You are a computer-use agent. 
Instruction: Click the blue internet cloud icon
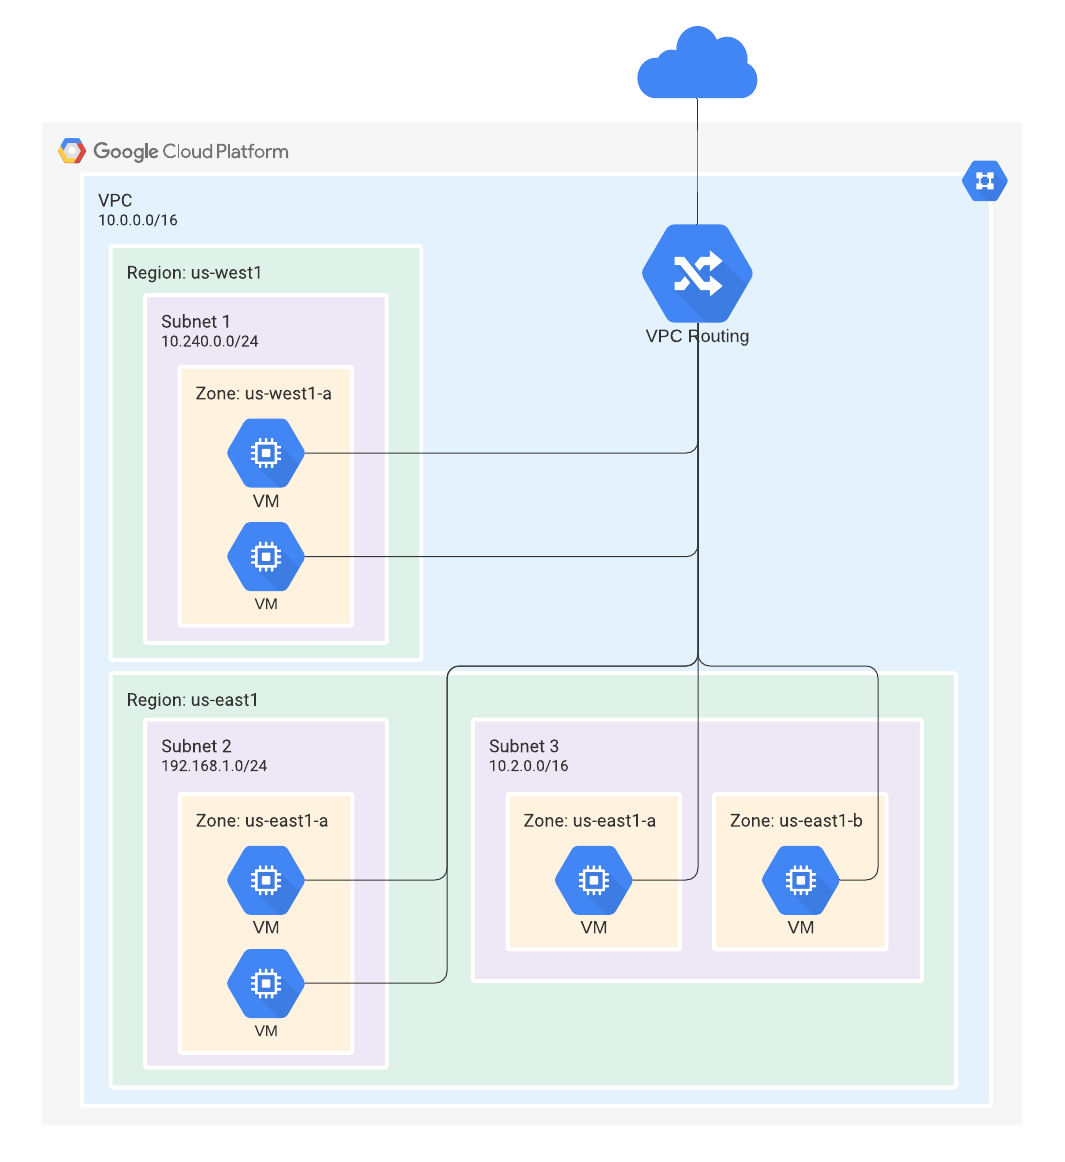[697, 66]
